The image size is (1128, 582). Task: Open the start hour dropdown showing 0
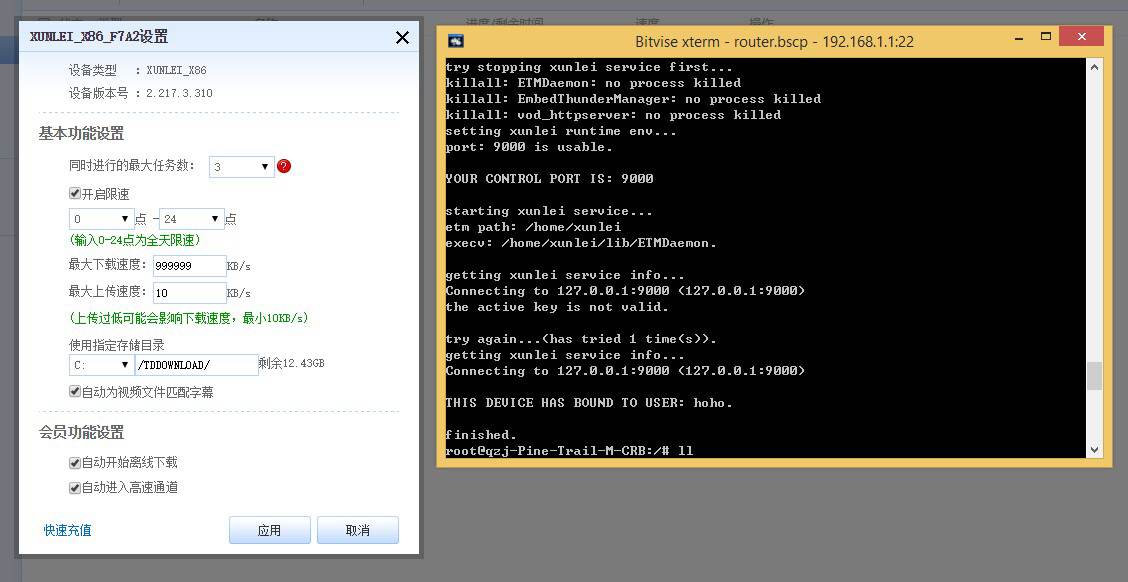[x=101, y=219]
